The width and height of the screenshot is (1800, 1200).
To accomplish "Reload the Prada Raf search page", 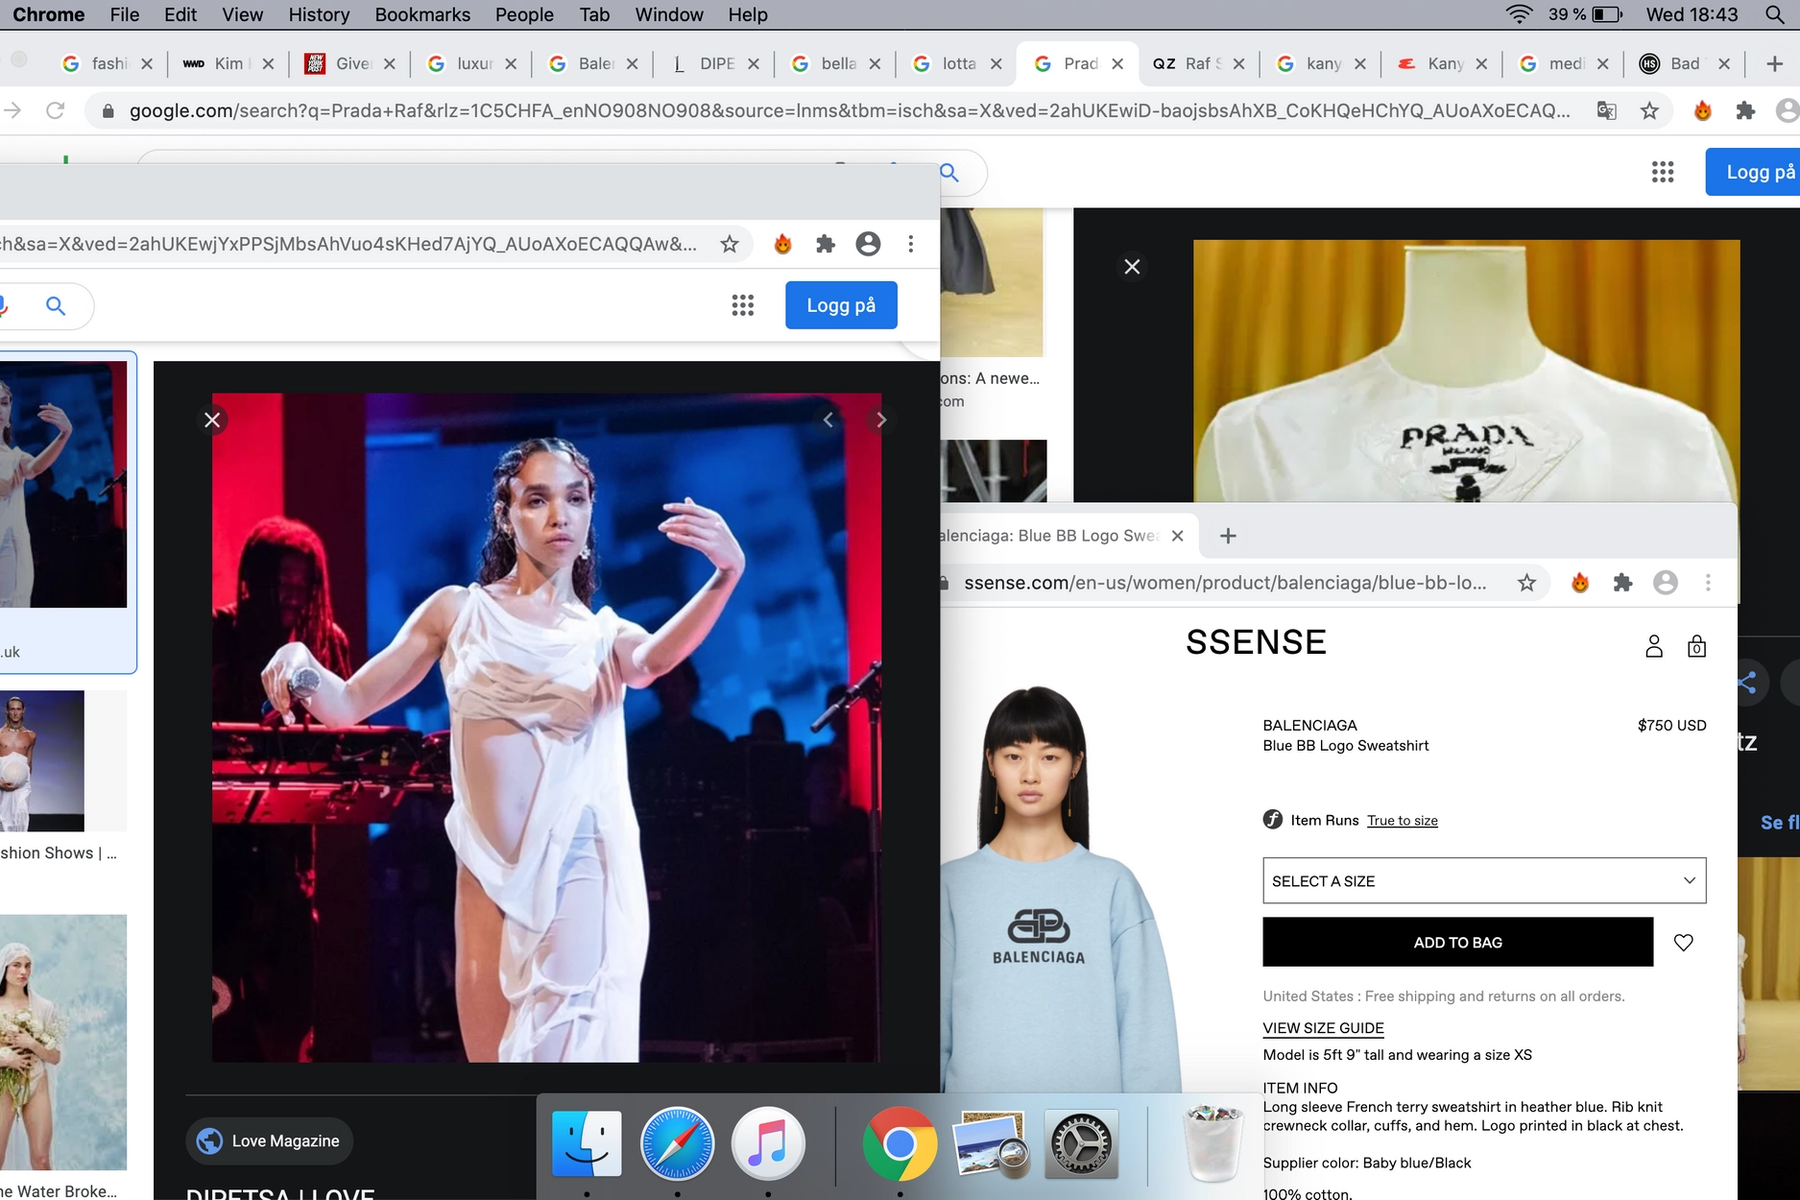I will pyautogui.click(x=56, y=110).
